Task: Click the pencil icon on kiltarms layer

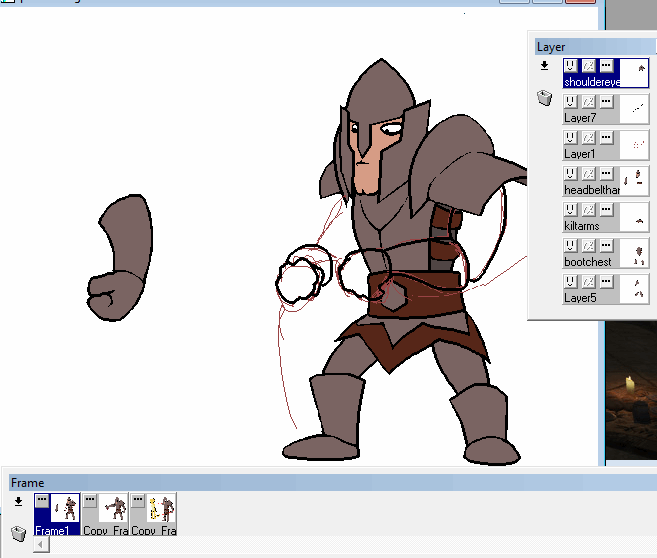Action: (x=588, y=209)
